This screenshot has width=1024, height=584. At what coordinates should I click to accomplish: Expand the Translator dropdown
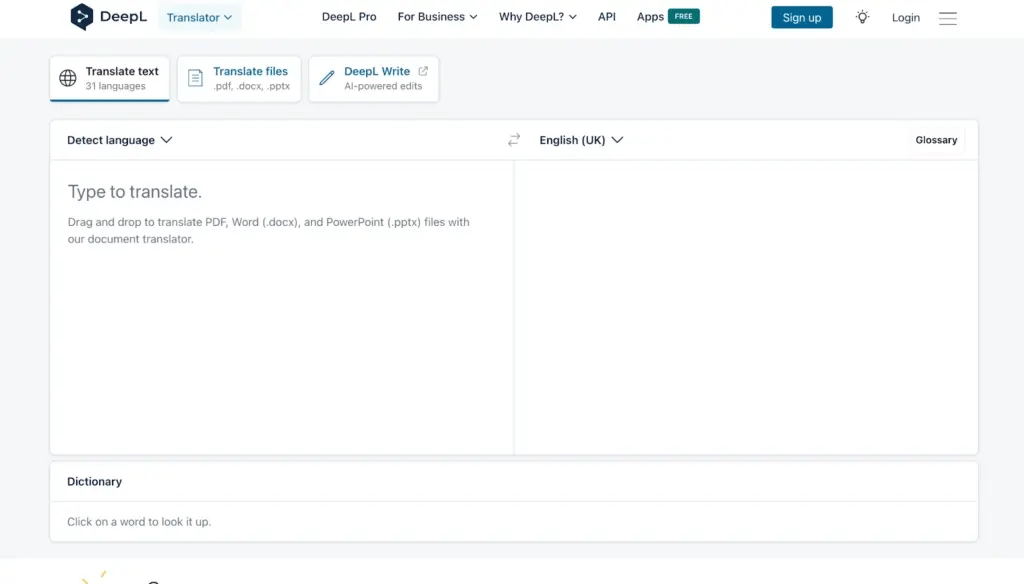[x=199, y=18]
